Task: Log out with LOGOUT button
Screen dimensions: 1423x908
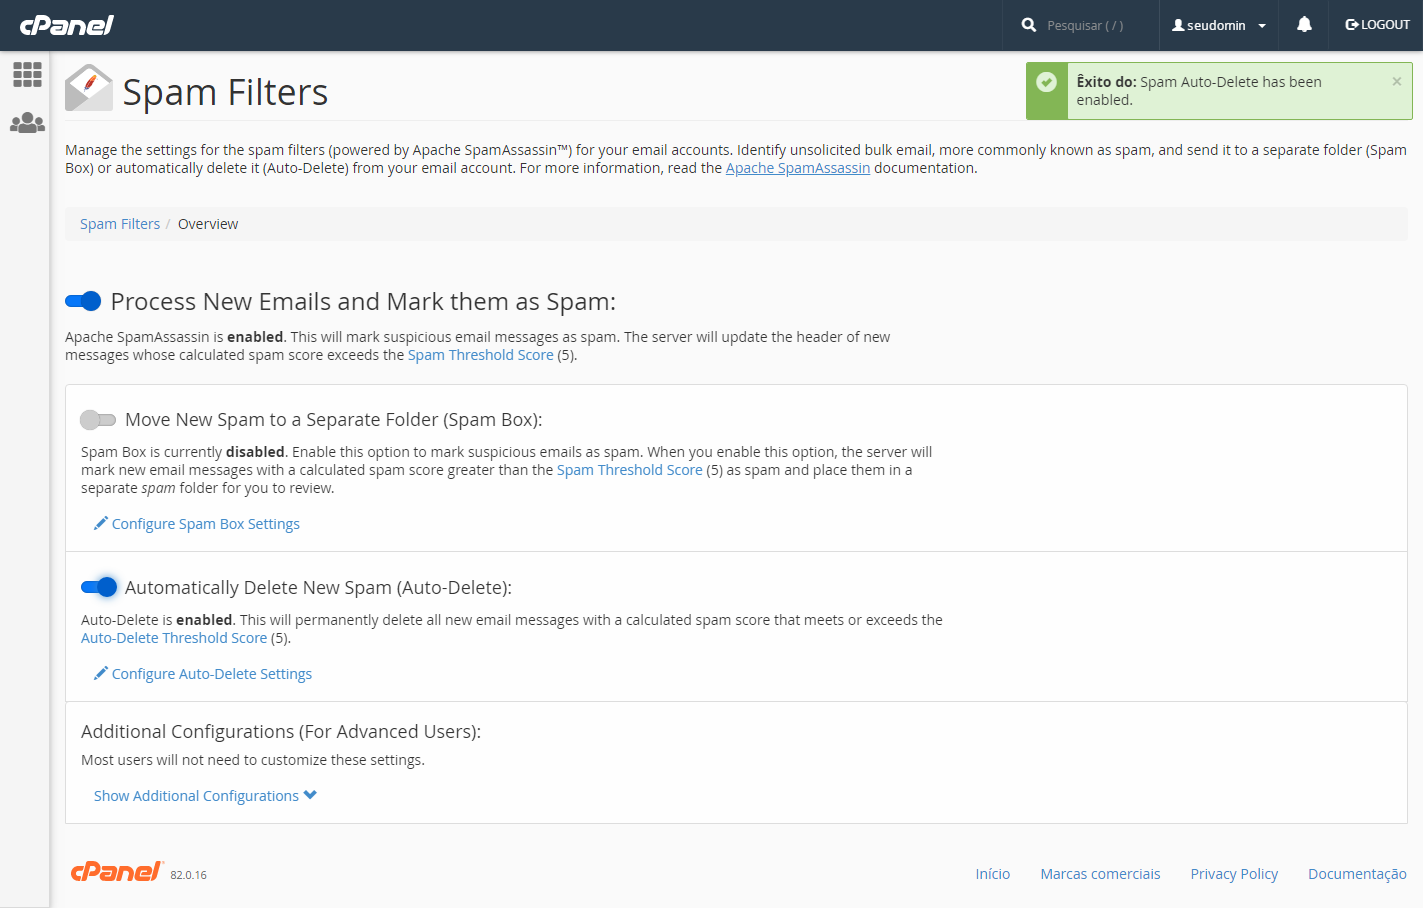Action: tap(1377, 25)
